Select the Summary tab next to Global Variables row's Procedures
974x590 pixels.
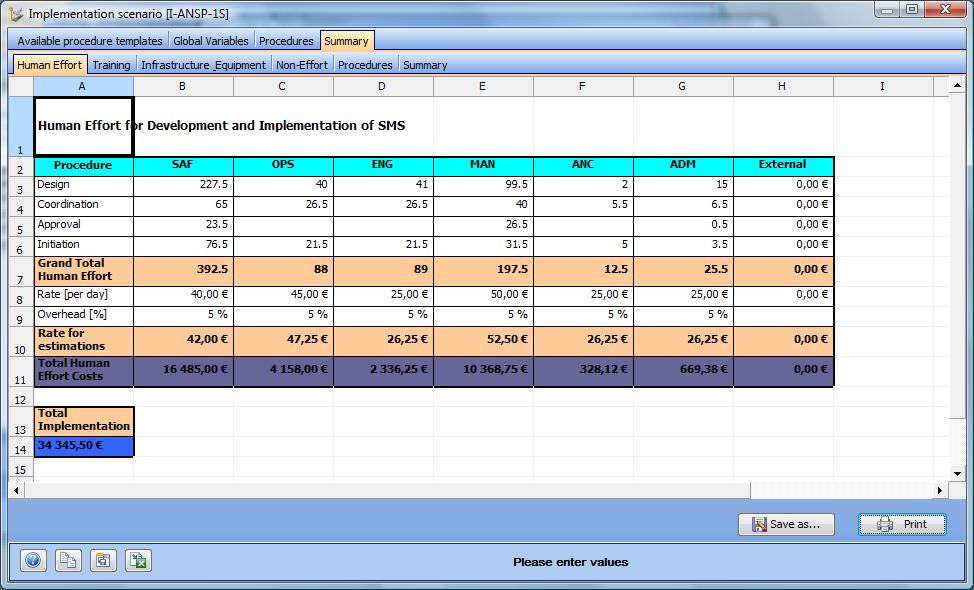click(347, 41)
